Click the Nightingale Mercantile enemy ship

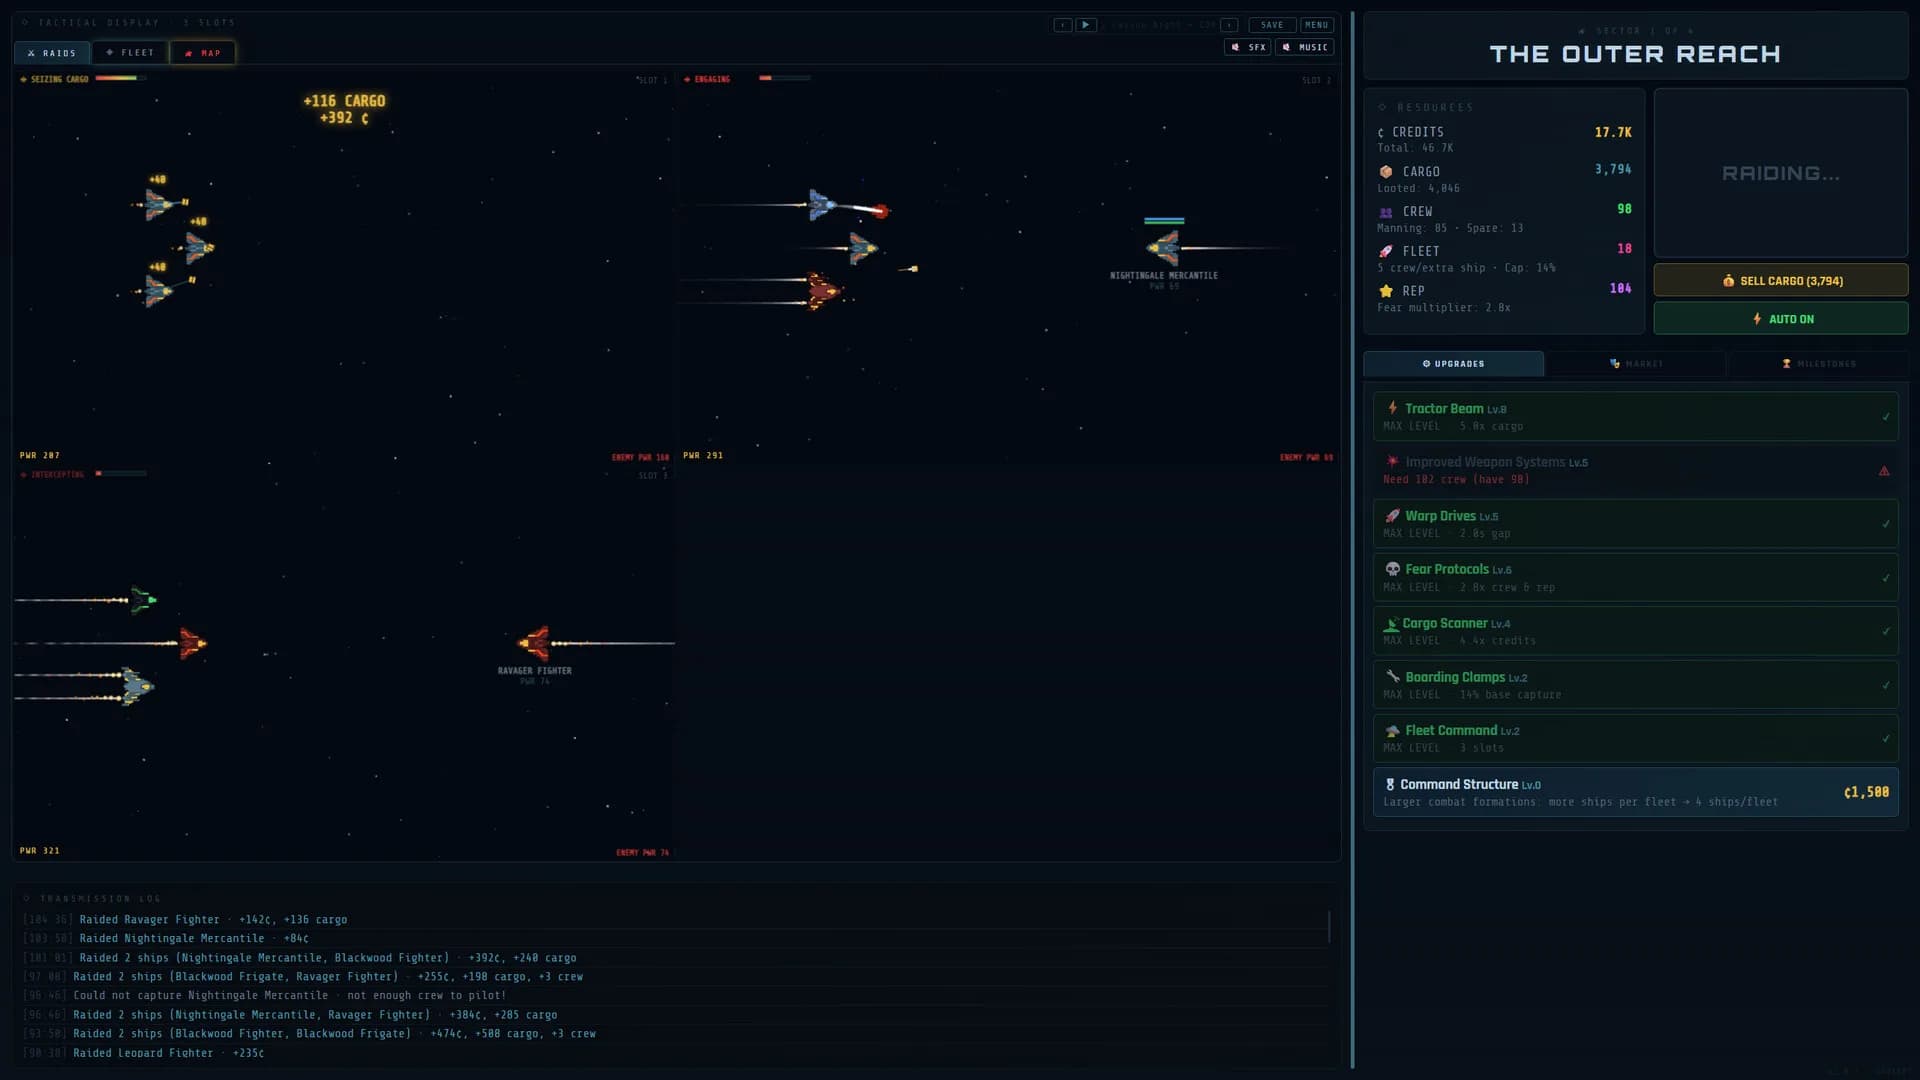pos(1164,247)
